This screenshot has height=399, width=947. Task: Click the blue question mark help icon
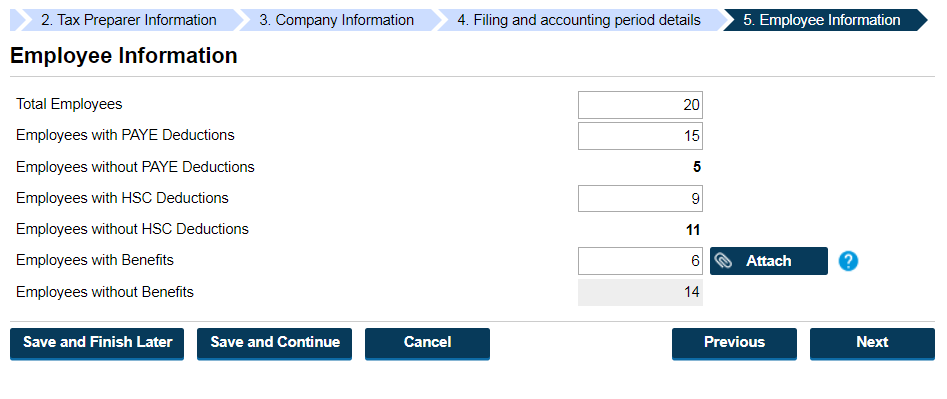point(848,261)
